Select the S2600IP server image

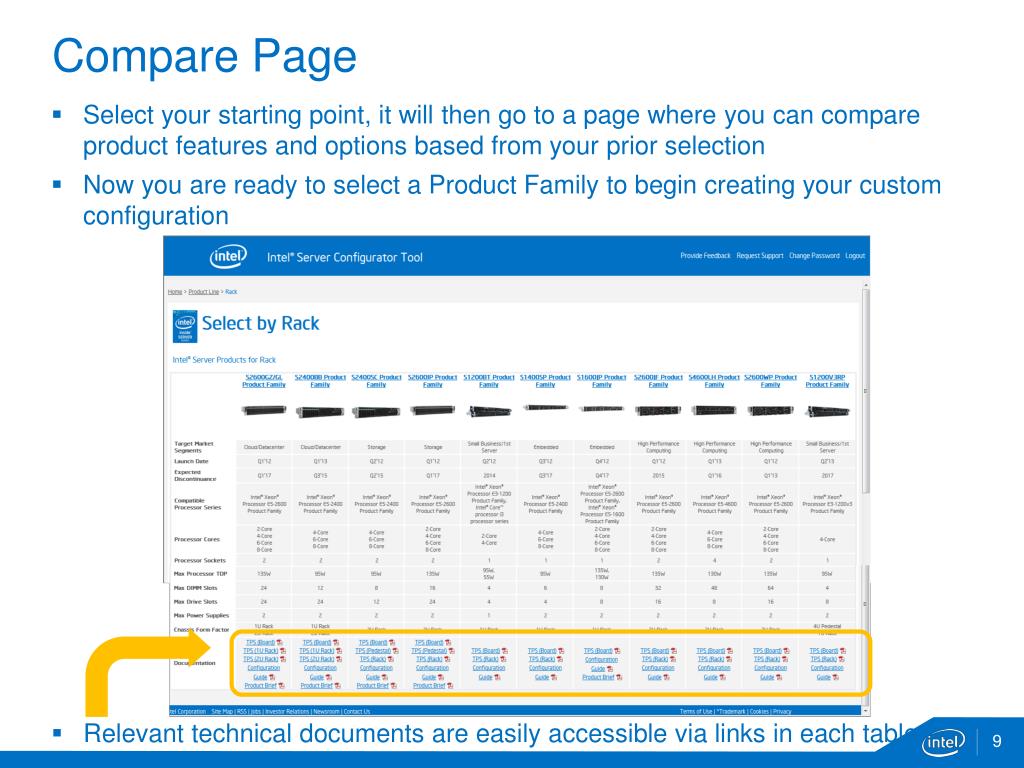point(432,410)
